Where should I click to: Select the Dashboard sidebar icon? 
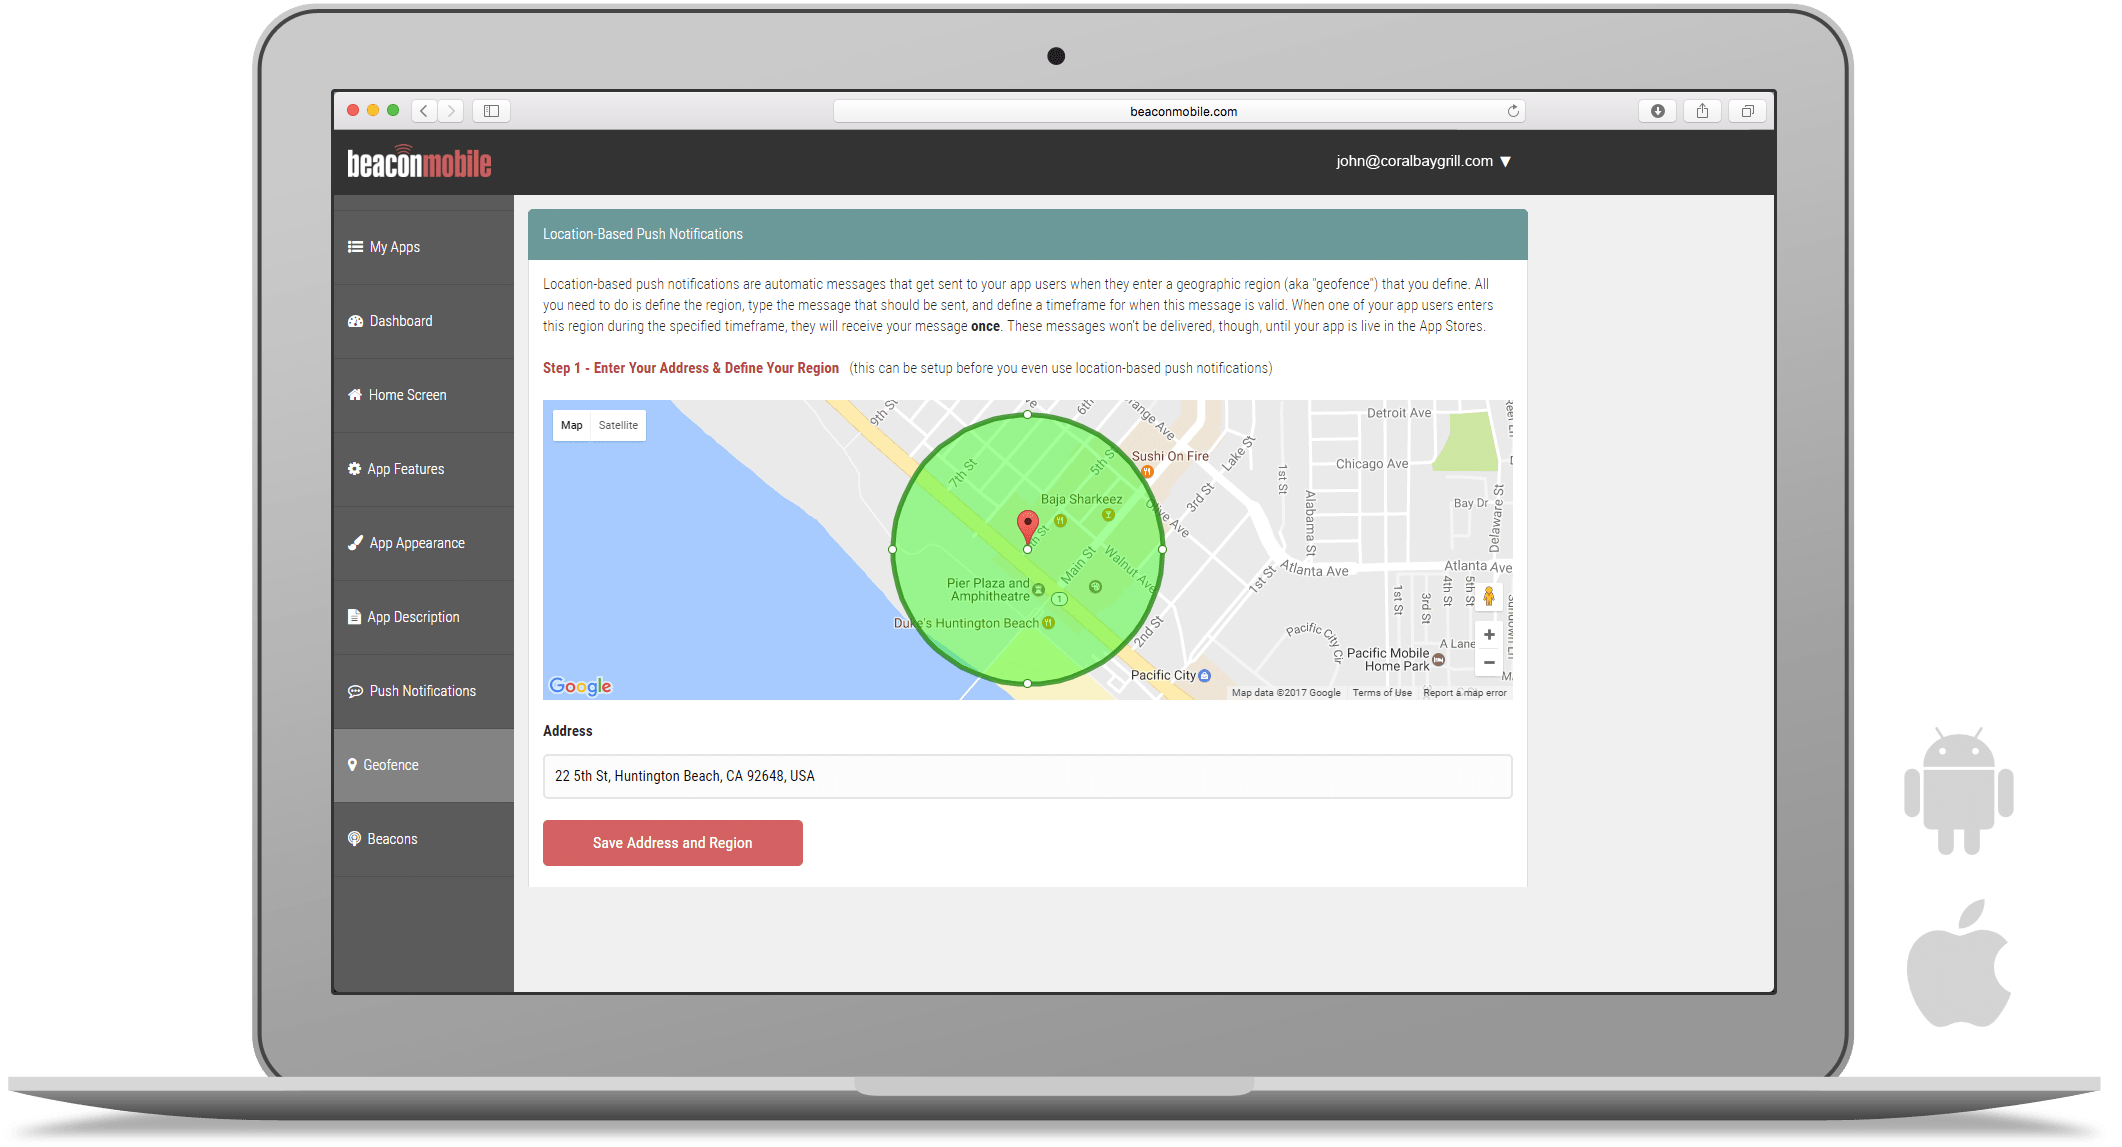pyautogui.click(x=355, y=320)
